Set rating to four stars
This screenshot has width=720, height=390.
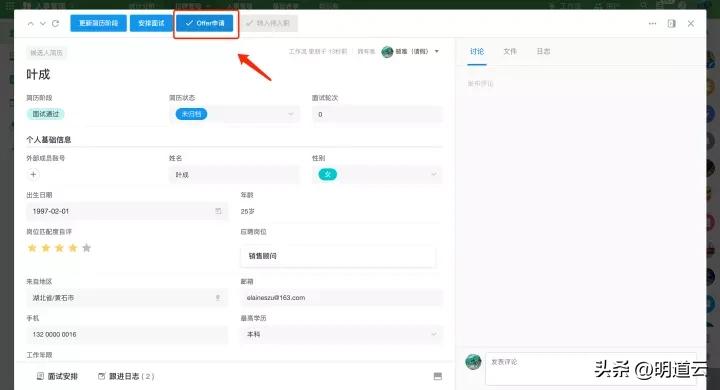(x=73, y=248)
